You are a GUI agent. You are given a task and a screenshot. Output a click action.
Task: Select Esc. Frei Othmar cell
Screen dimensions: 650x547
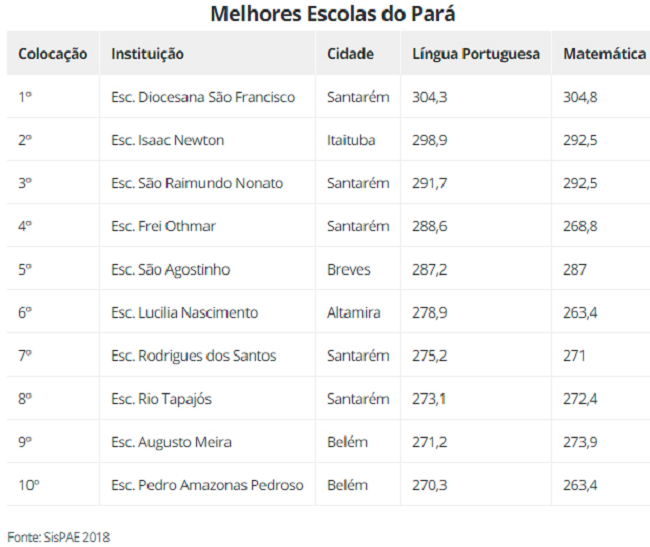pyautogui.click(x=207, y=226)
